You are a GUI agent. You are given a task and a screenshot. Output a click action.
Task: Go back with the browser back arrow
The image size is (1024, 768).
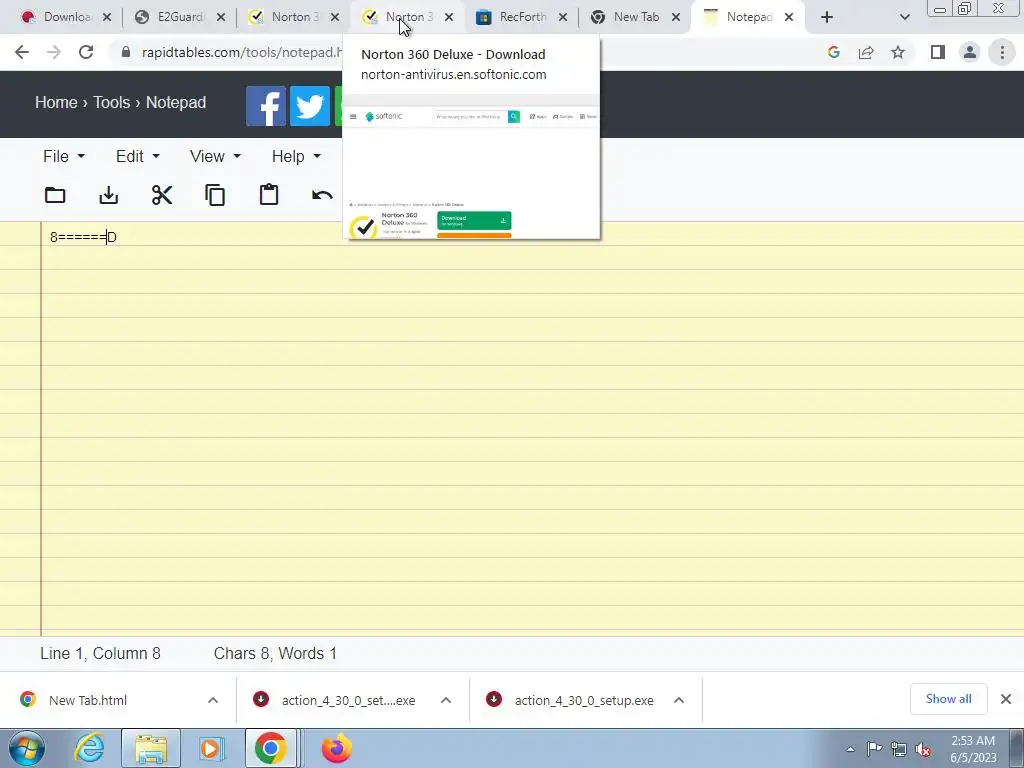point(22,52)
